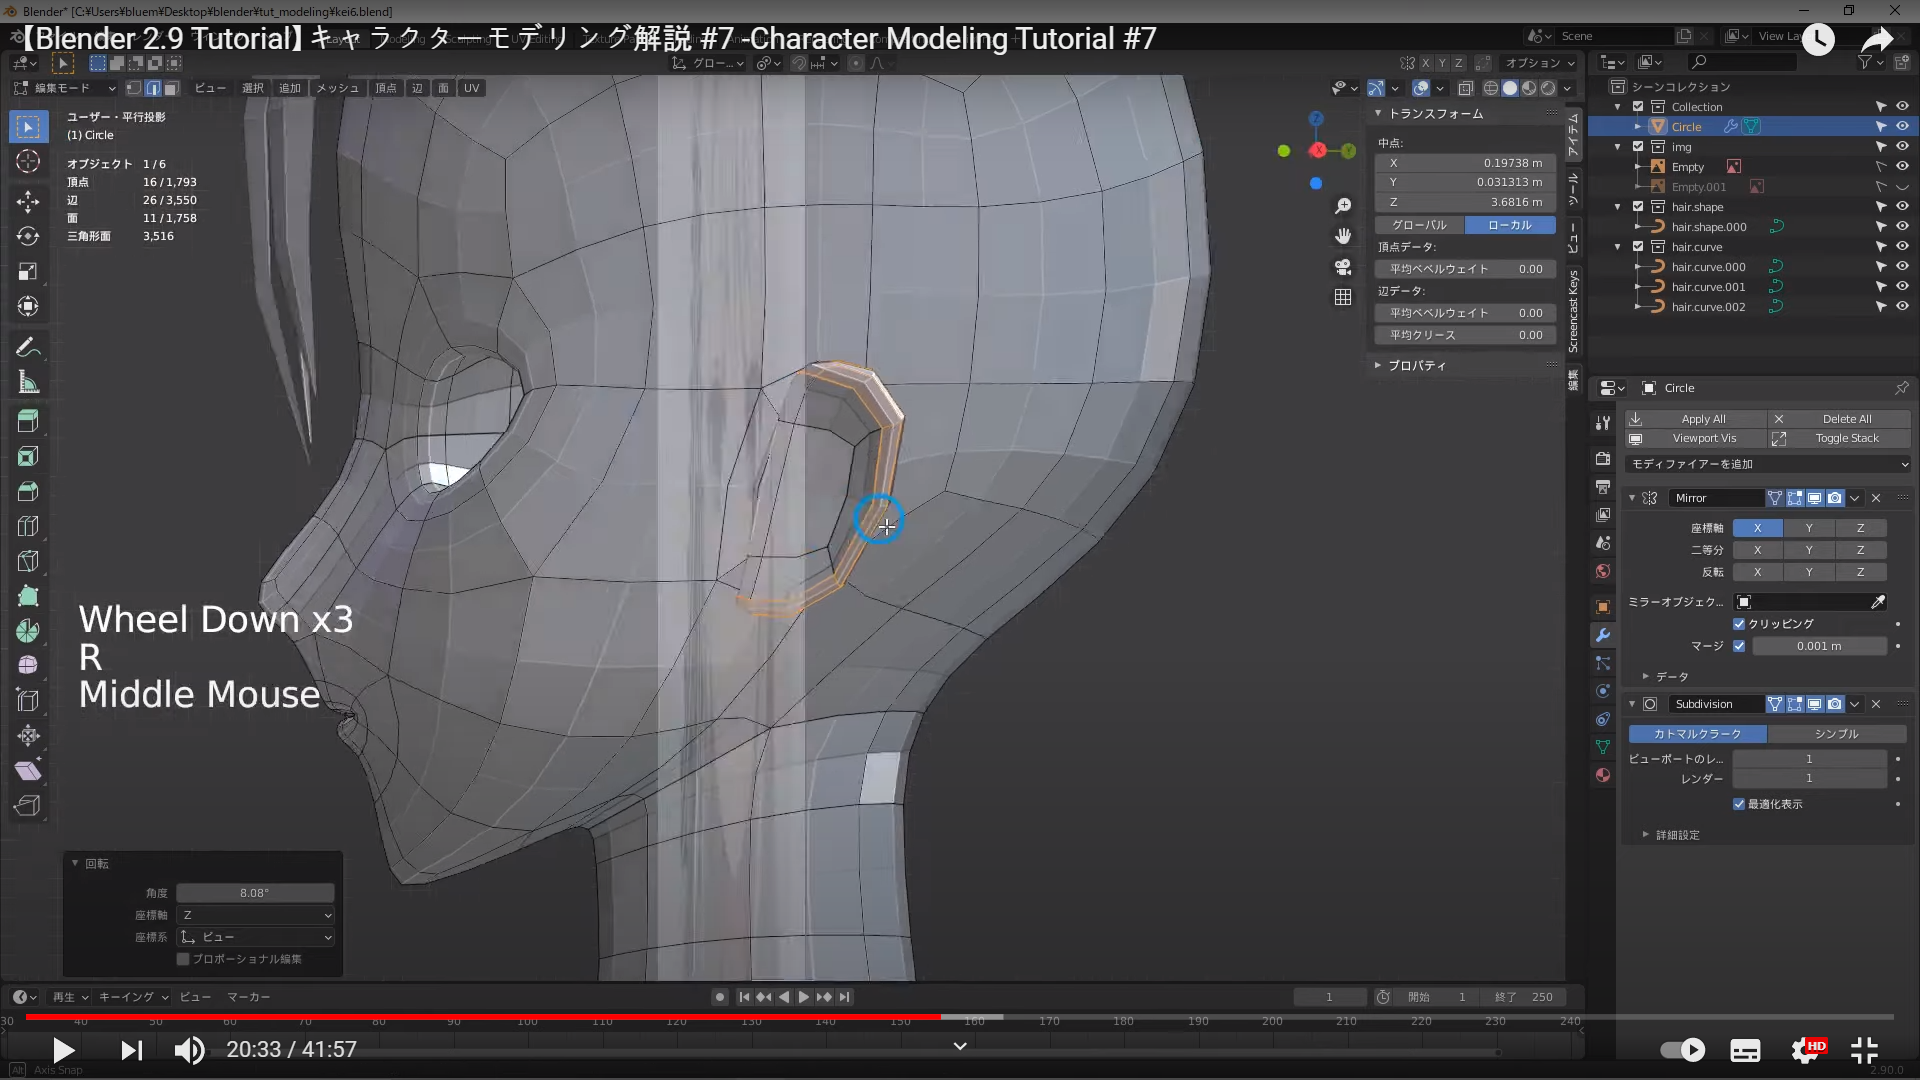Select the Annotate pencil tool
This screenshot has width=1920, height=1080.
(28, 348)
